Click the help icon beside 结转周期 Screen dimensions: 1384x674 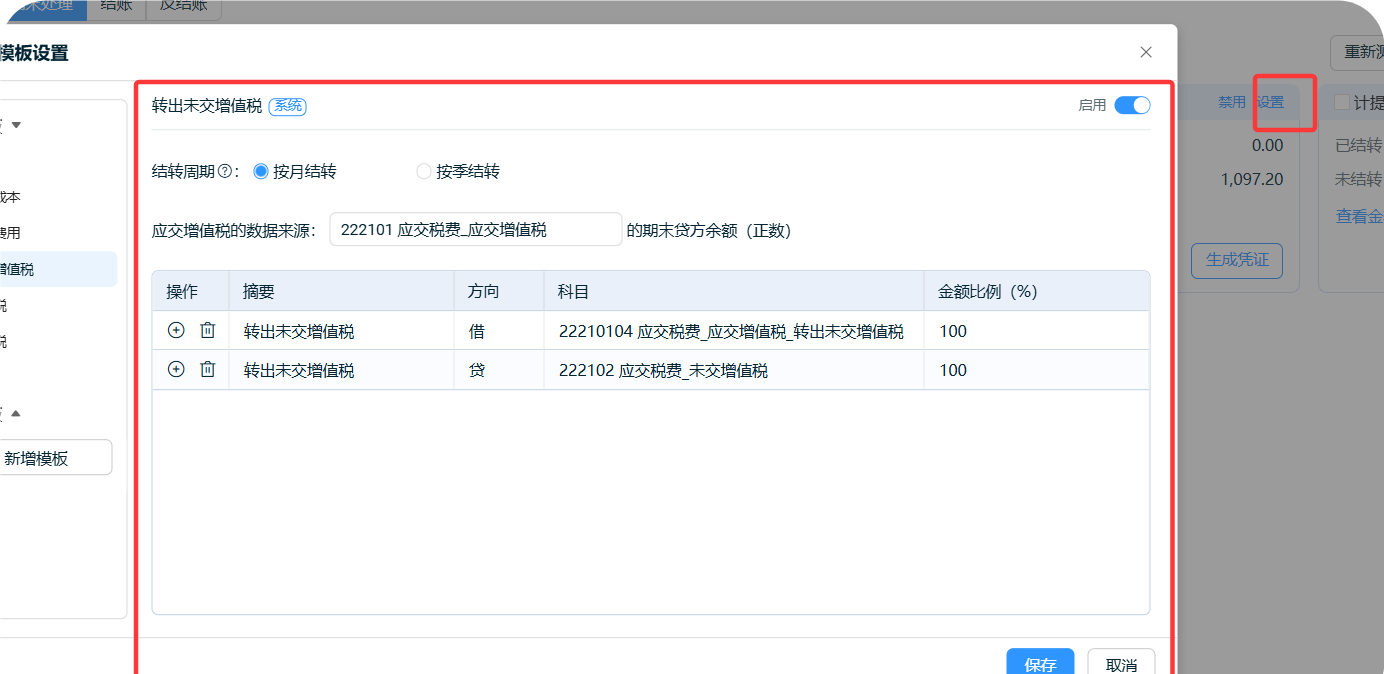[x=225, y=172]
